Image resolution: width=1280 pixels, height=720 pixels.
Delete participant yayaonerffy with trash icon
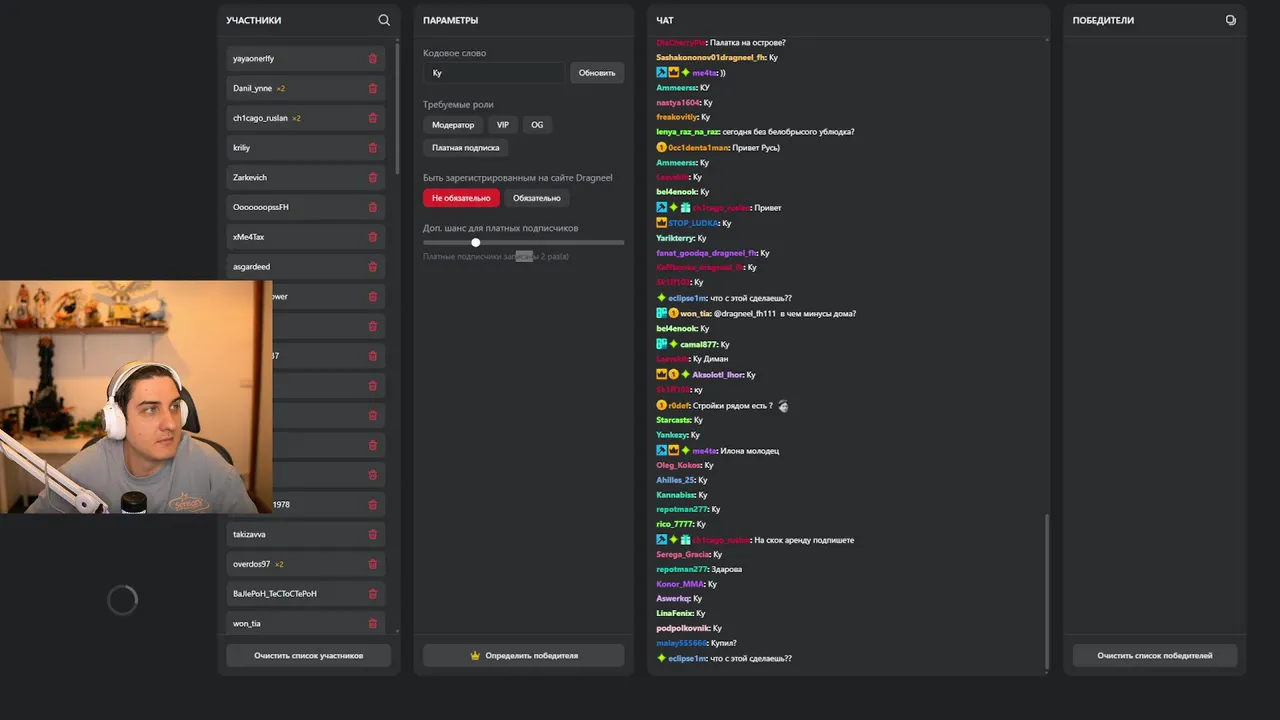[x=373, y=59]
